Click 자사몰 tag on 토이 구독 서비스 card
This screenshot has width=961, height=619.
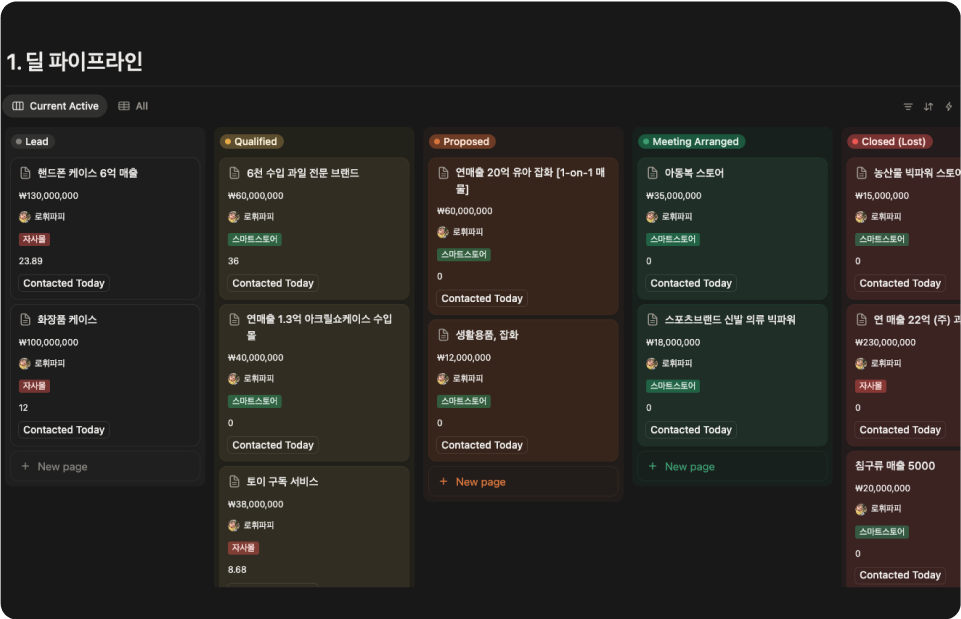[243, 548]
